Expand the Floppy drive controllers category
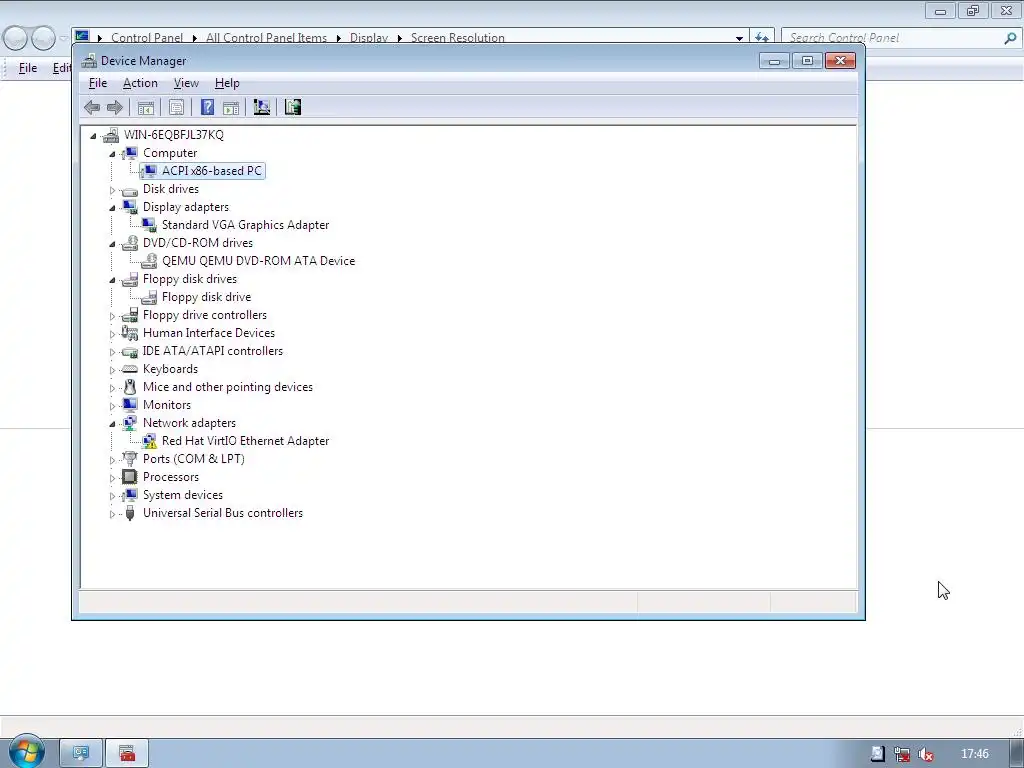 [112, 316]
